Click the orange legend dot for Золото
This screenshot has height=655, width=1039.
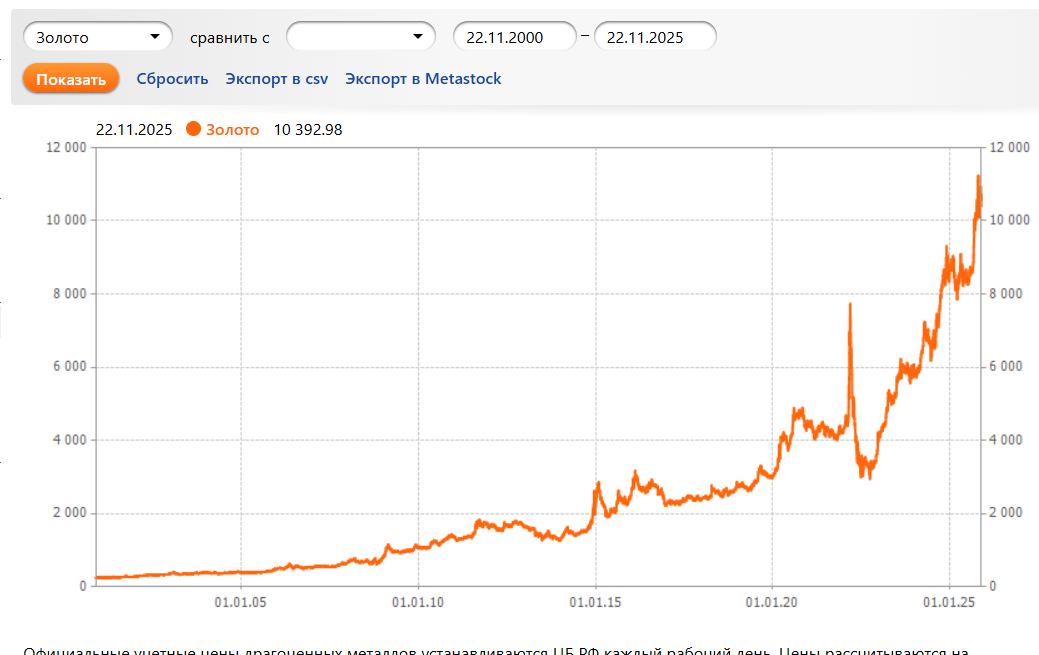pyautogui.click(x=194, y=129)
